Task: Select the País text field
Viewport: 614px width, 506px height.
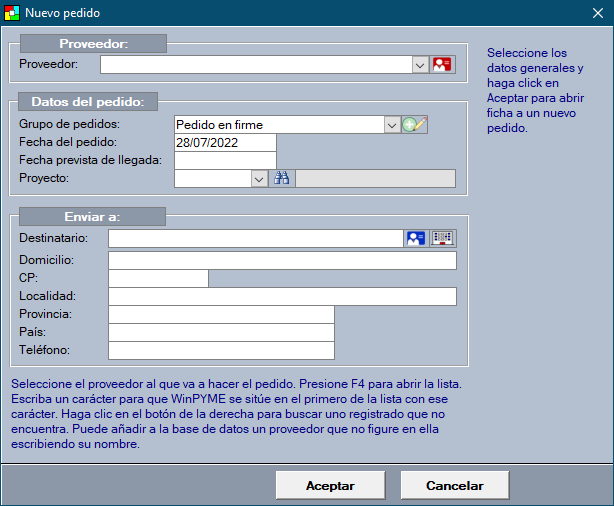Action: pos(220,332)
